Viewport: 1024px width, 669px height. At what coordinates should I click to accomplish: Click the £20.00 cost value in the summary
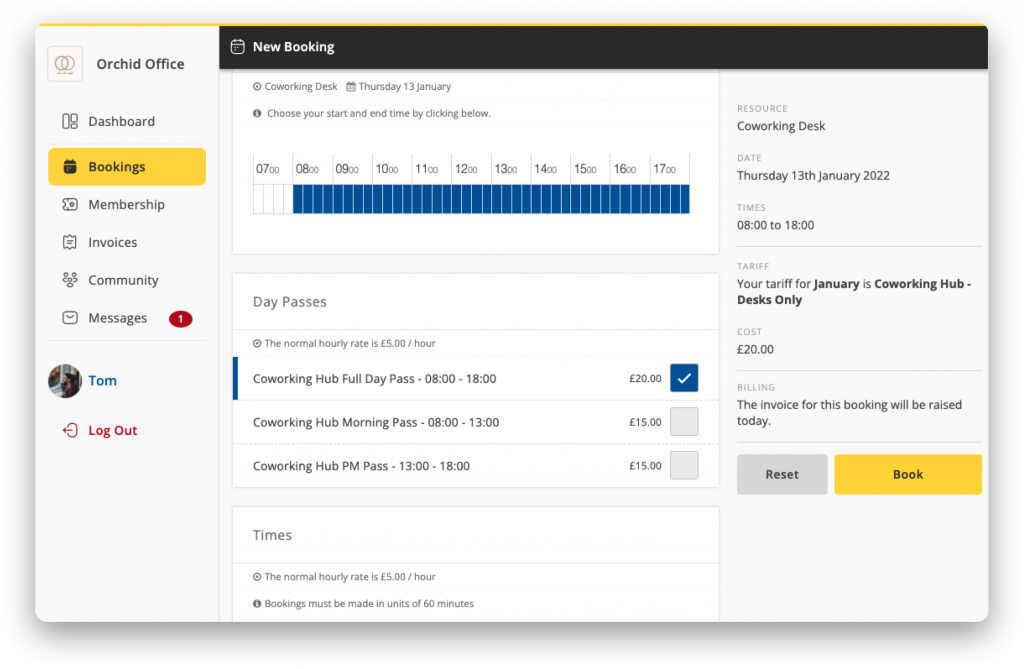click(x=755, y=350)
